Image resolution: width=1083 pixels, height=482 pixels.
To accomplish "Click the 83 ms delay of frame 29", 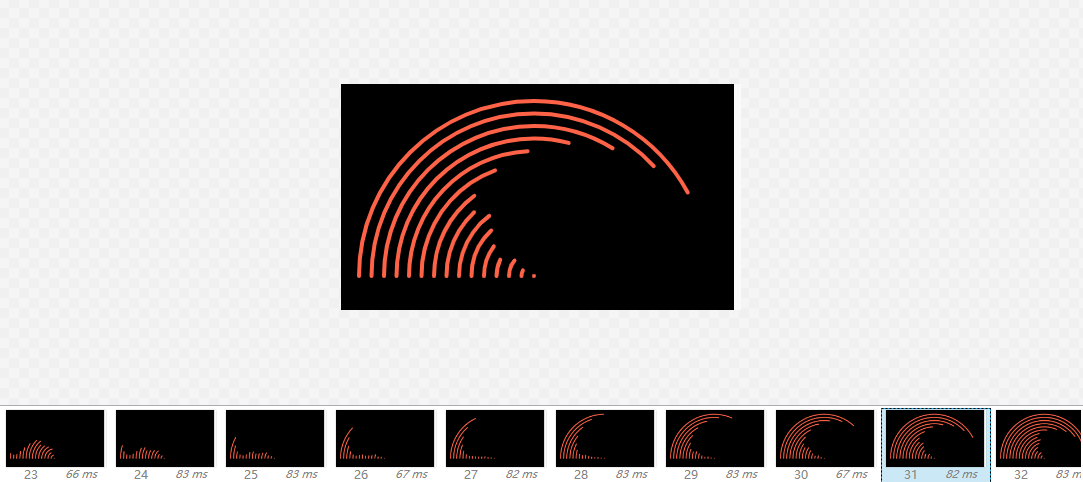I will click(741, 475).
